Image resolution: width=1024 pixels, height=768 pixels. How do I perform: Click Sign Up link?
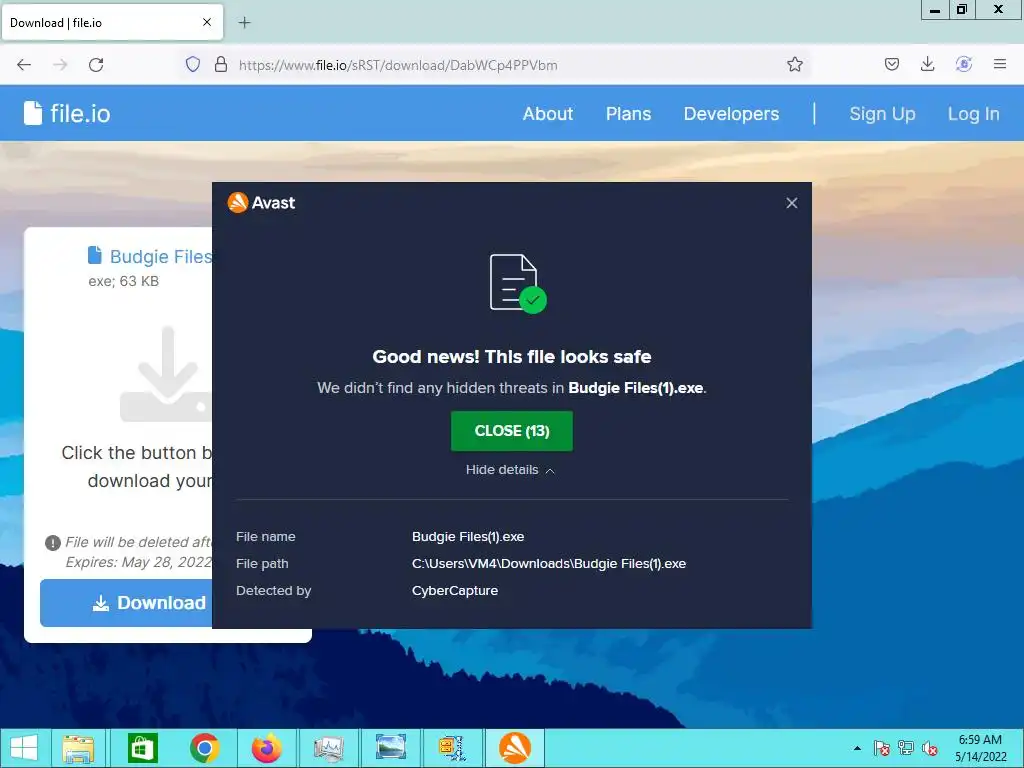[x=882, y=114]
